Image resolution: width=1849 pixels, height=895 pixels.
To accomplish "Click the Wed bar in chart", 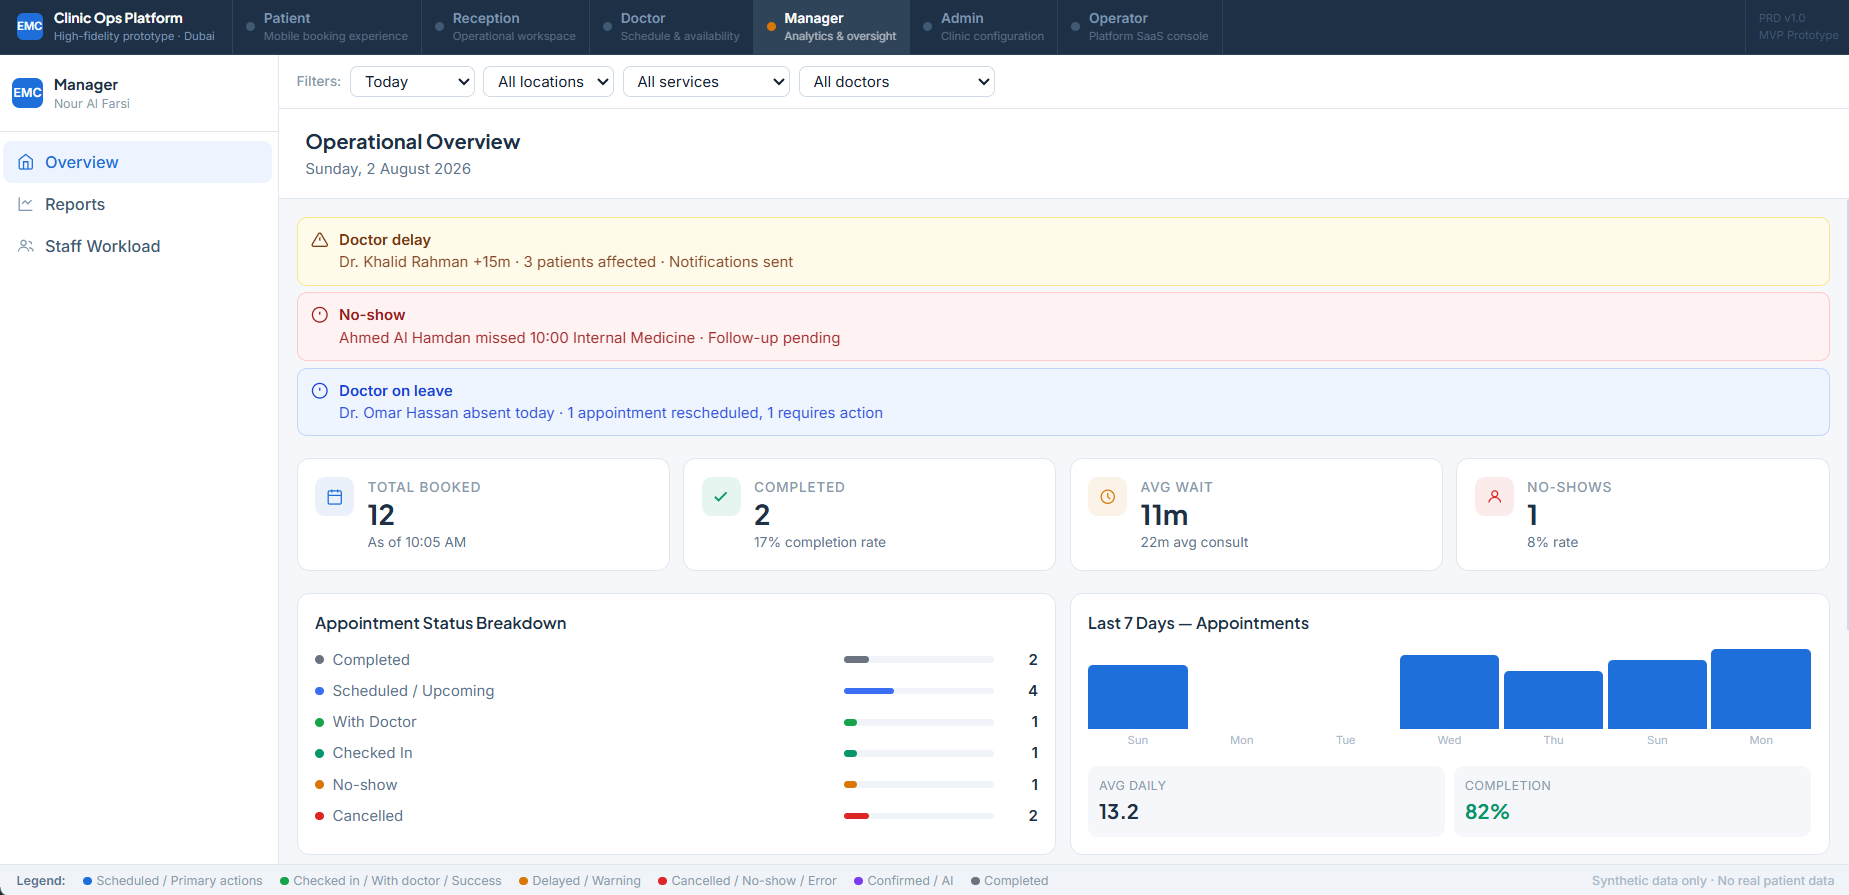I will pos(1449,692).
